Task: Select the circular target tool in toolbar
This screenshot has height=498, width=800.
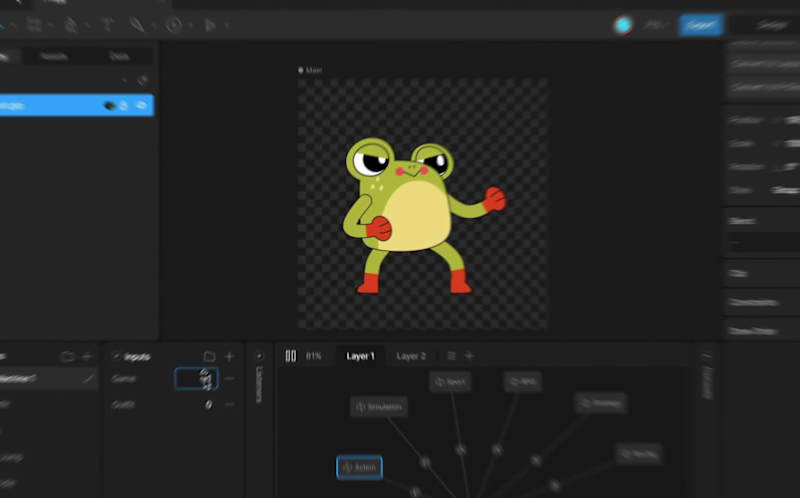Action: point(173,24)
